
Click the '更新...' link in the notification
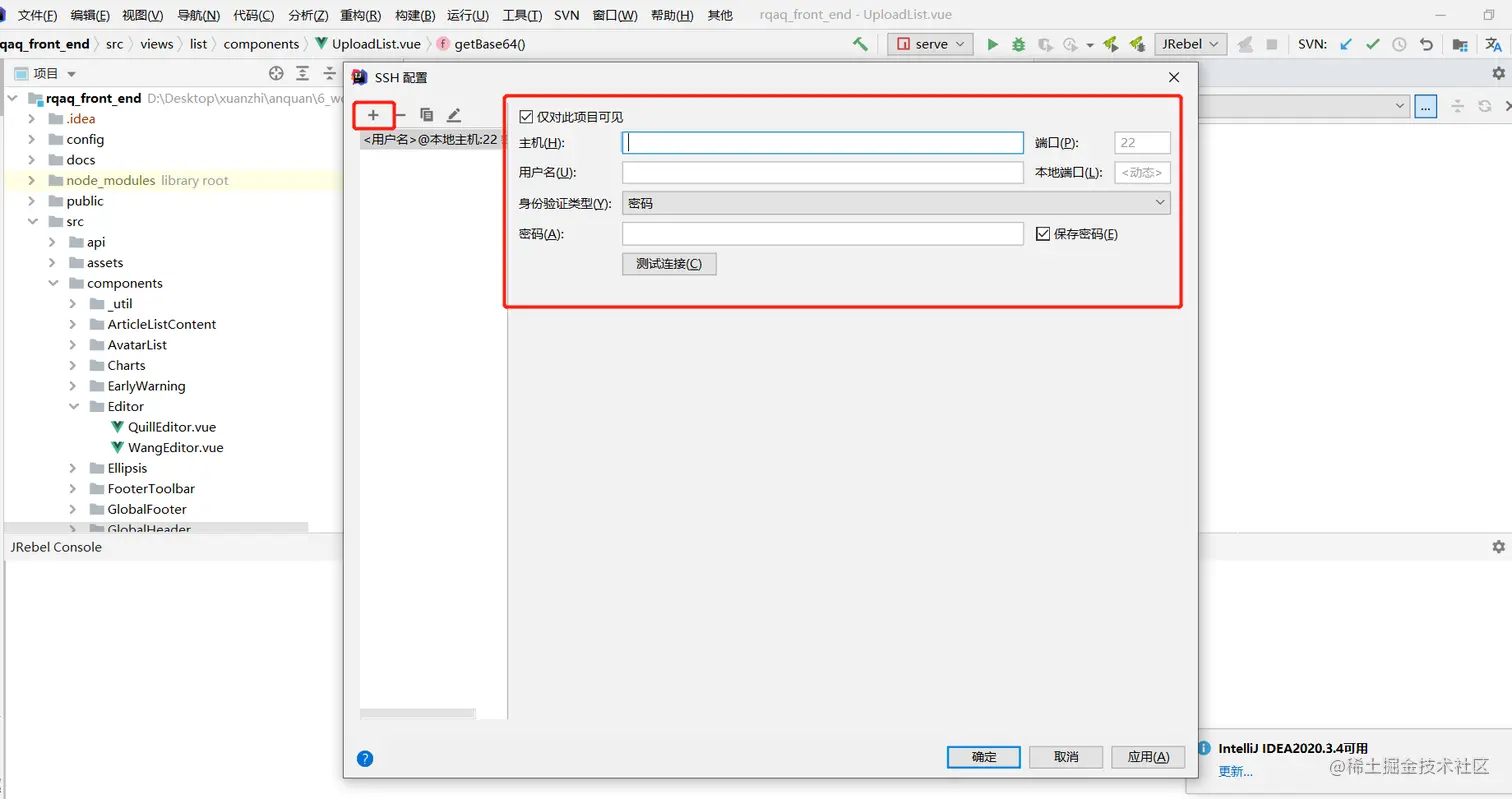[x=1235, y=772]
